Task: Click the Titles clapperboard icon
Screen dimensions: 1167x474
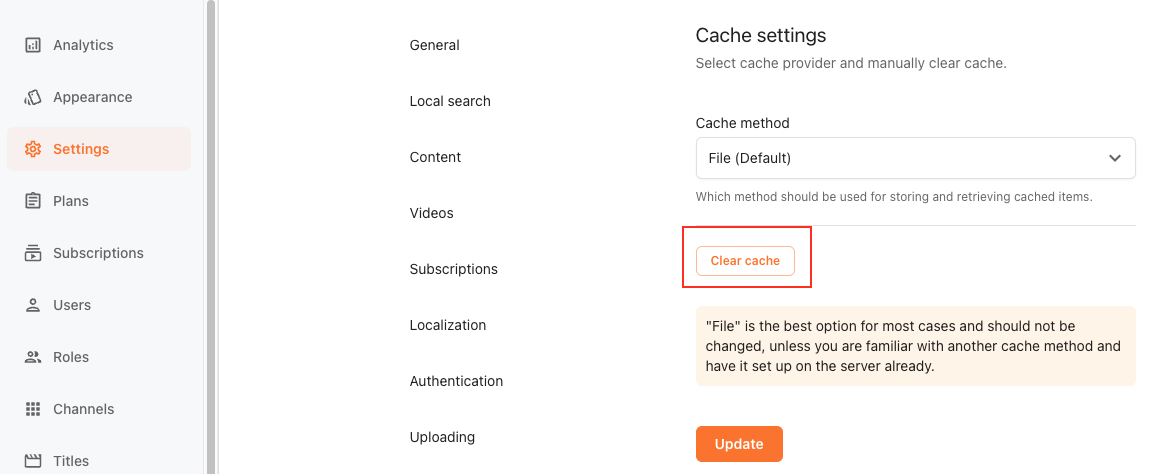Action: pyautogui.click(x=33, y=461)
